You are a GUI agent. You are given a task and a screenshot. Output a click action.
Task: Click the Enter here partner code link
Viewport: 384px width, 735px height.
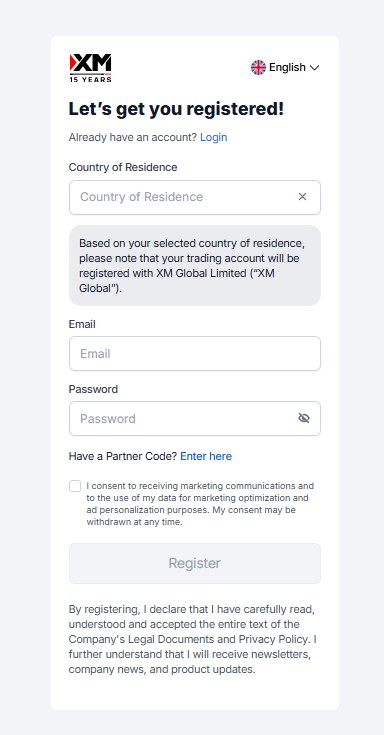pos(206,456)
